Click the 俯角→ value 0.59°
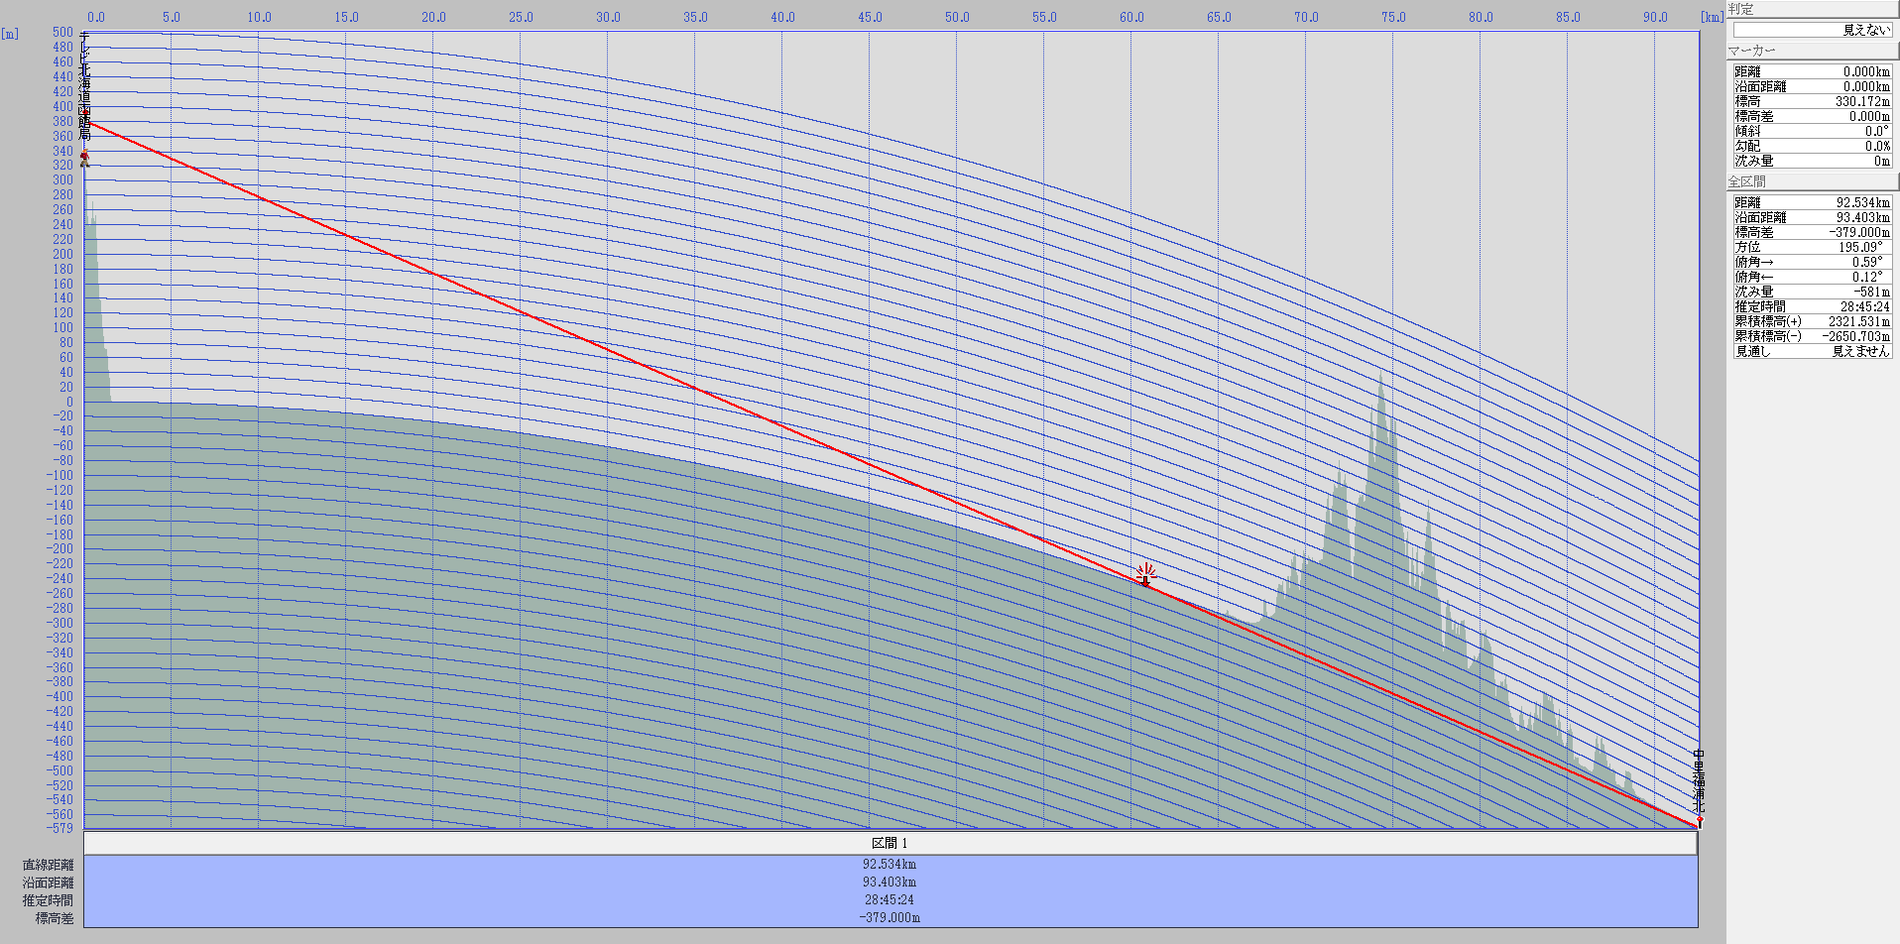 (1867, 262)
